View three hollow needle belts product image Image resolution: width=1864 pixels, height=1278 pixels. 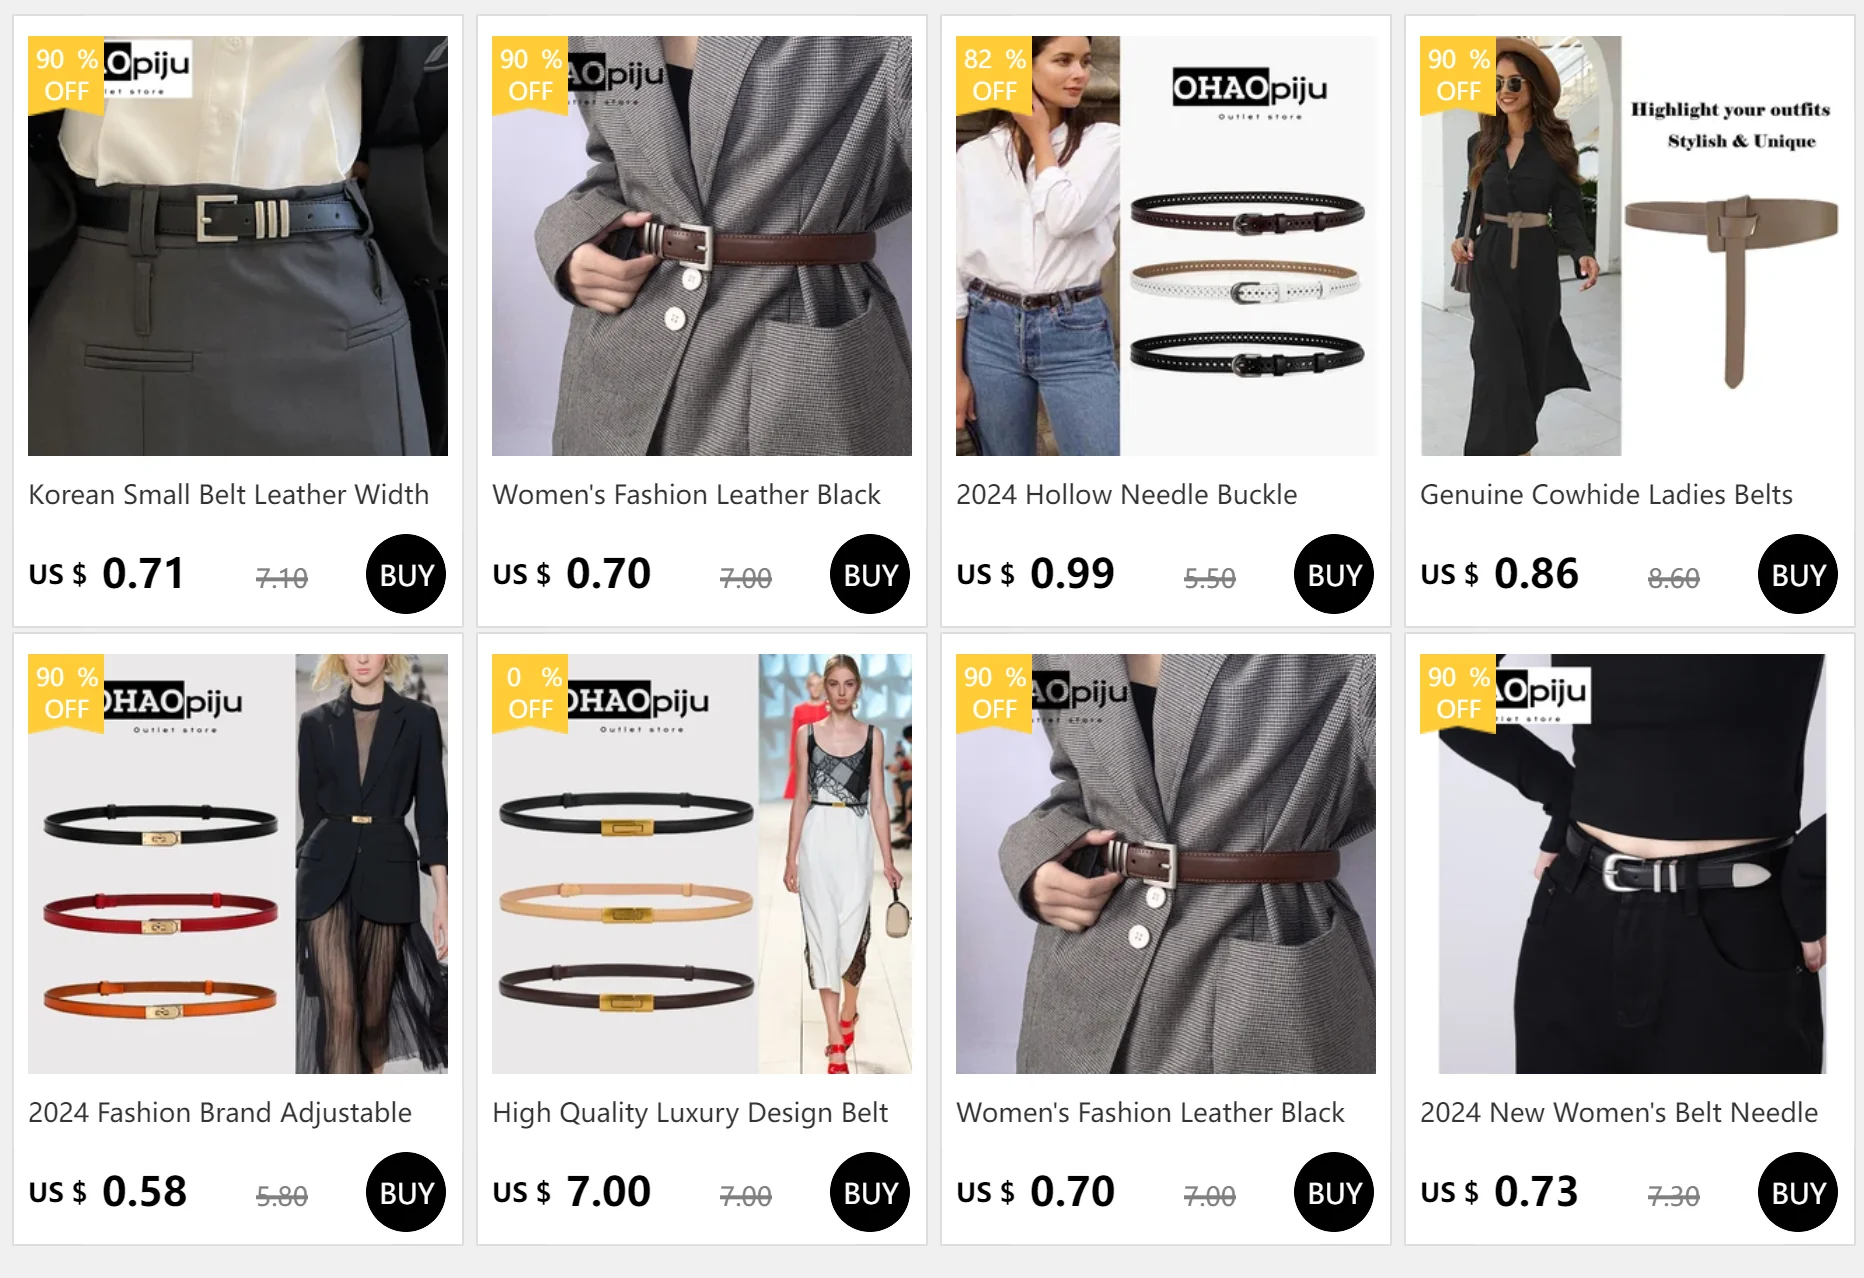(x=1166, y=246)
